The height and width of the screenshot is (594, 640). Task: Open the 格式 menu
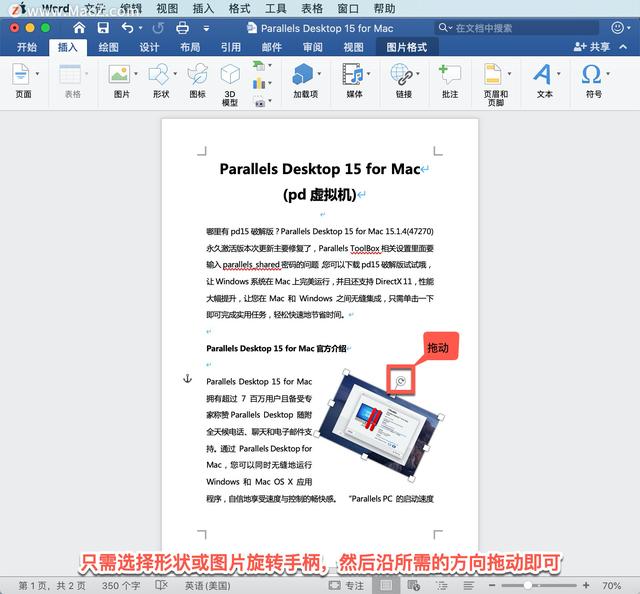239,8
